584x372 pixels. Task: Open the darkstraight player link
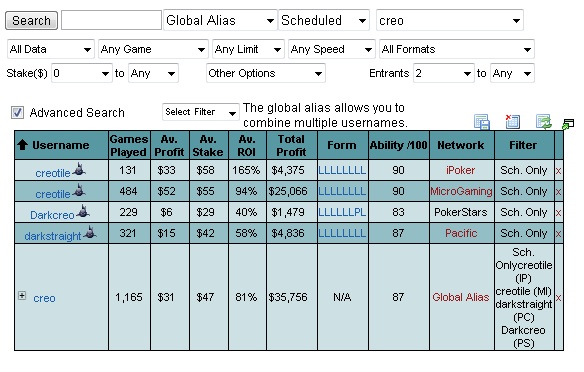[x=53, y=236]
